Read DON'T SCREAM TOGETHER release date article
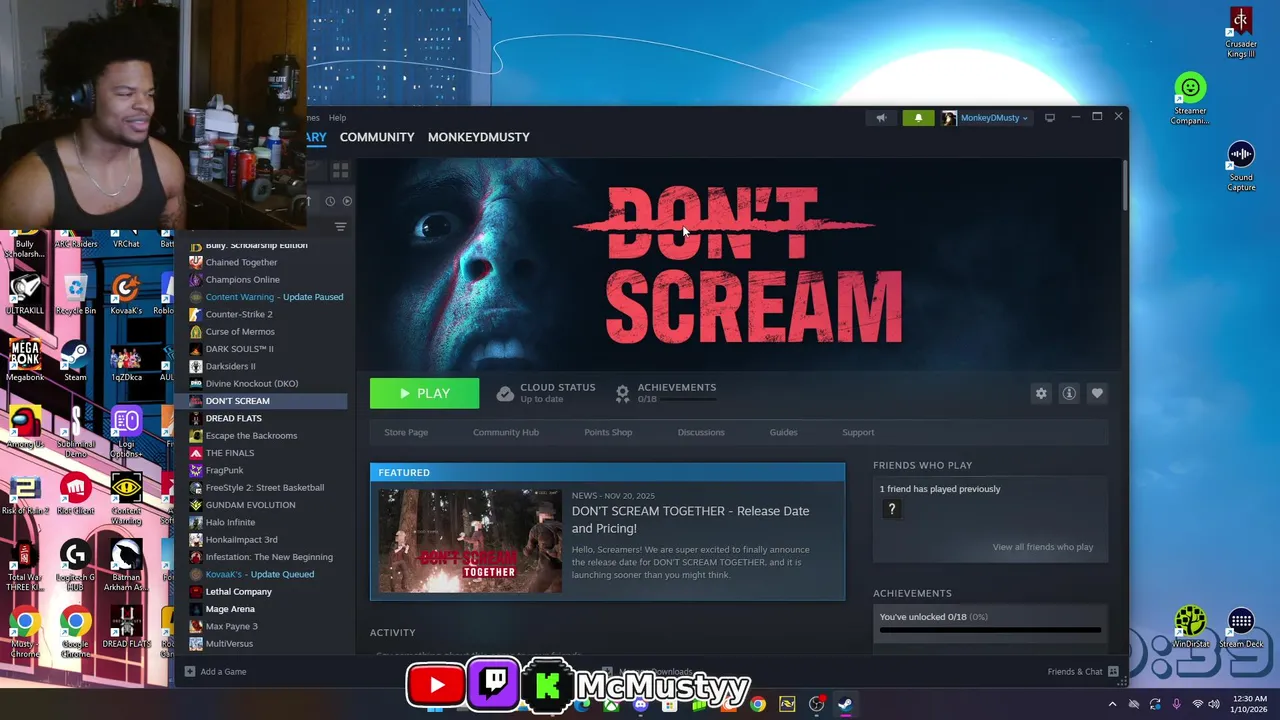 click(x=690, y=519)
